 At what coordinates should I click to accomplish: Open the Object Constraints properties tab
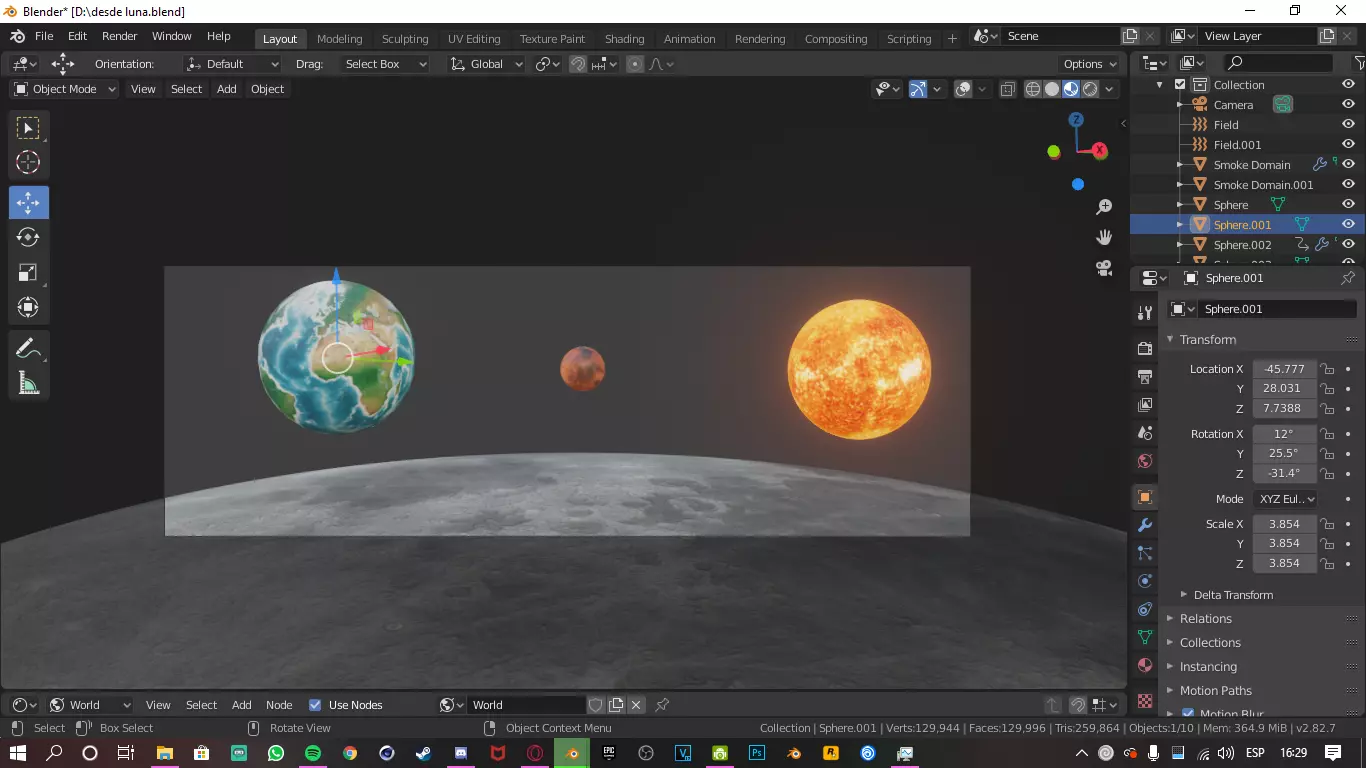[1145, 609]
